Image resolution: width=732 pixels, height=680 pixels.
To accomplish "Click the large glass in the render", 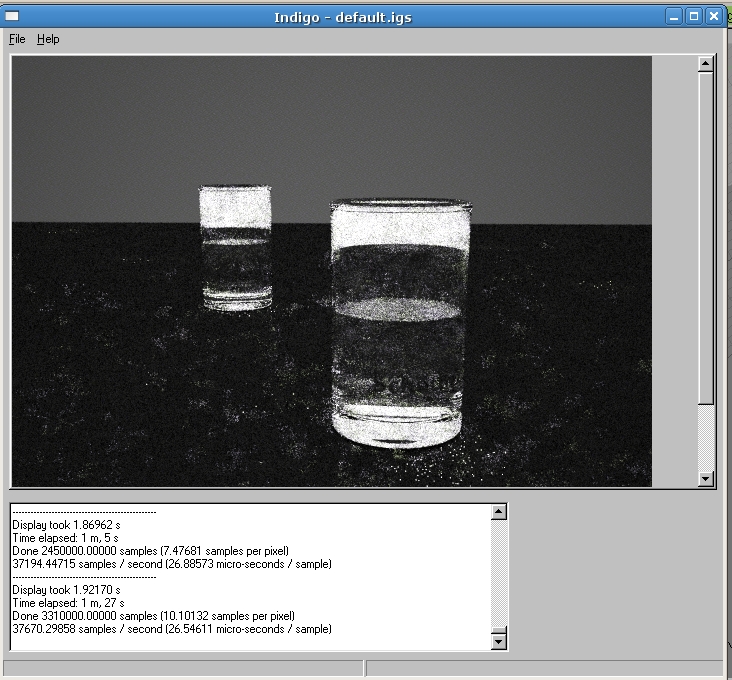I will pos(399,322).
